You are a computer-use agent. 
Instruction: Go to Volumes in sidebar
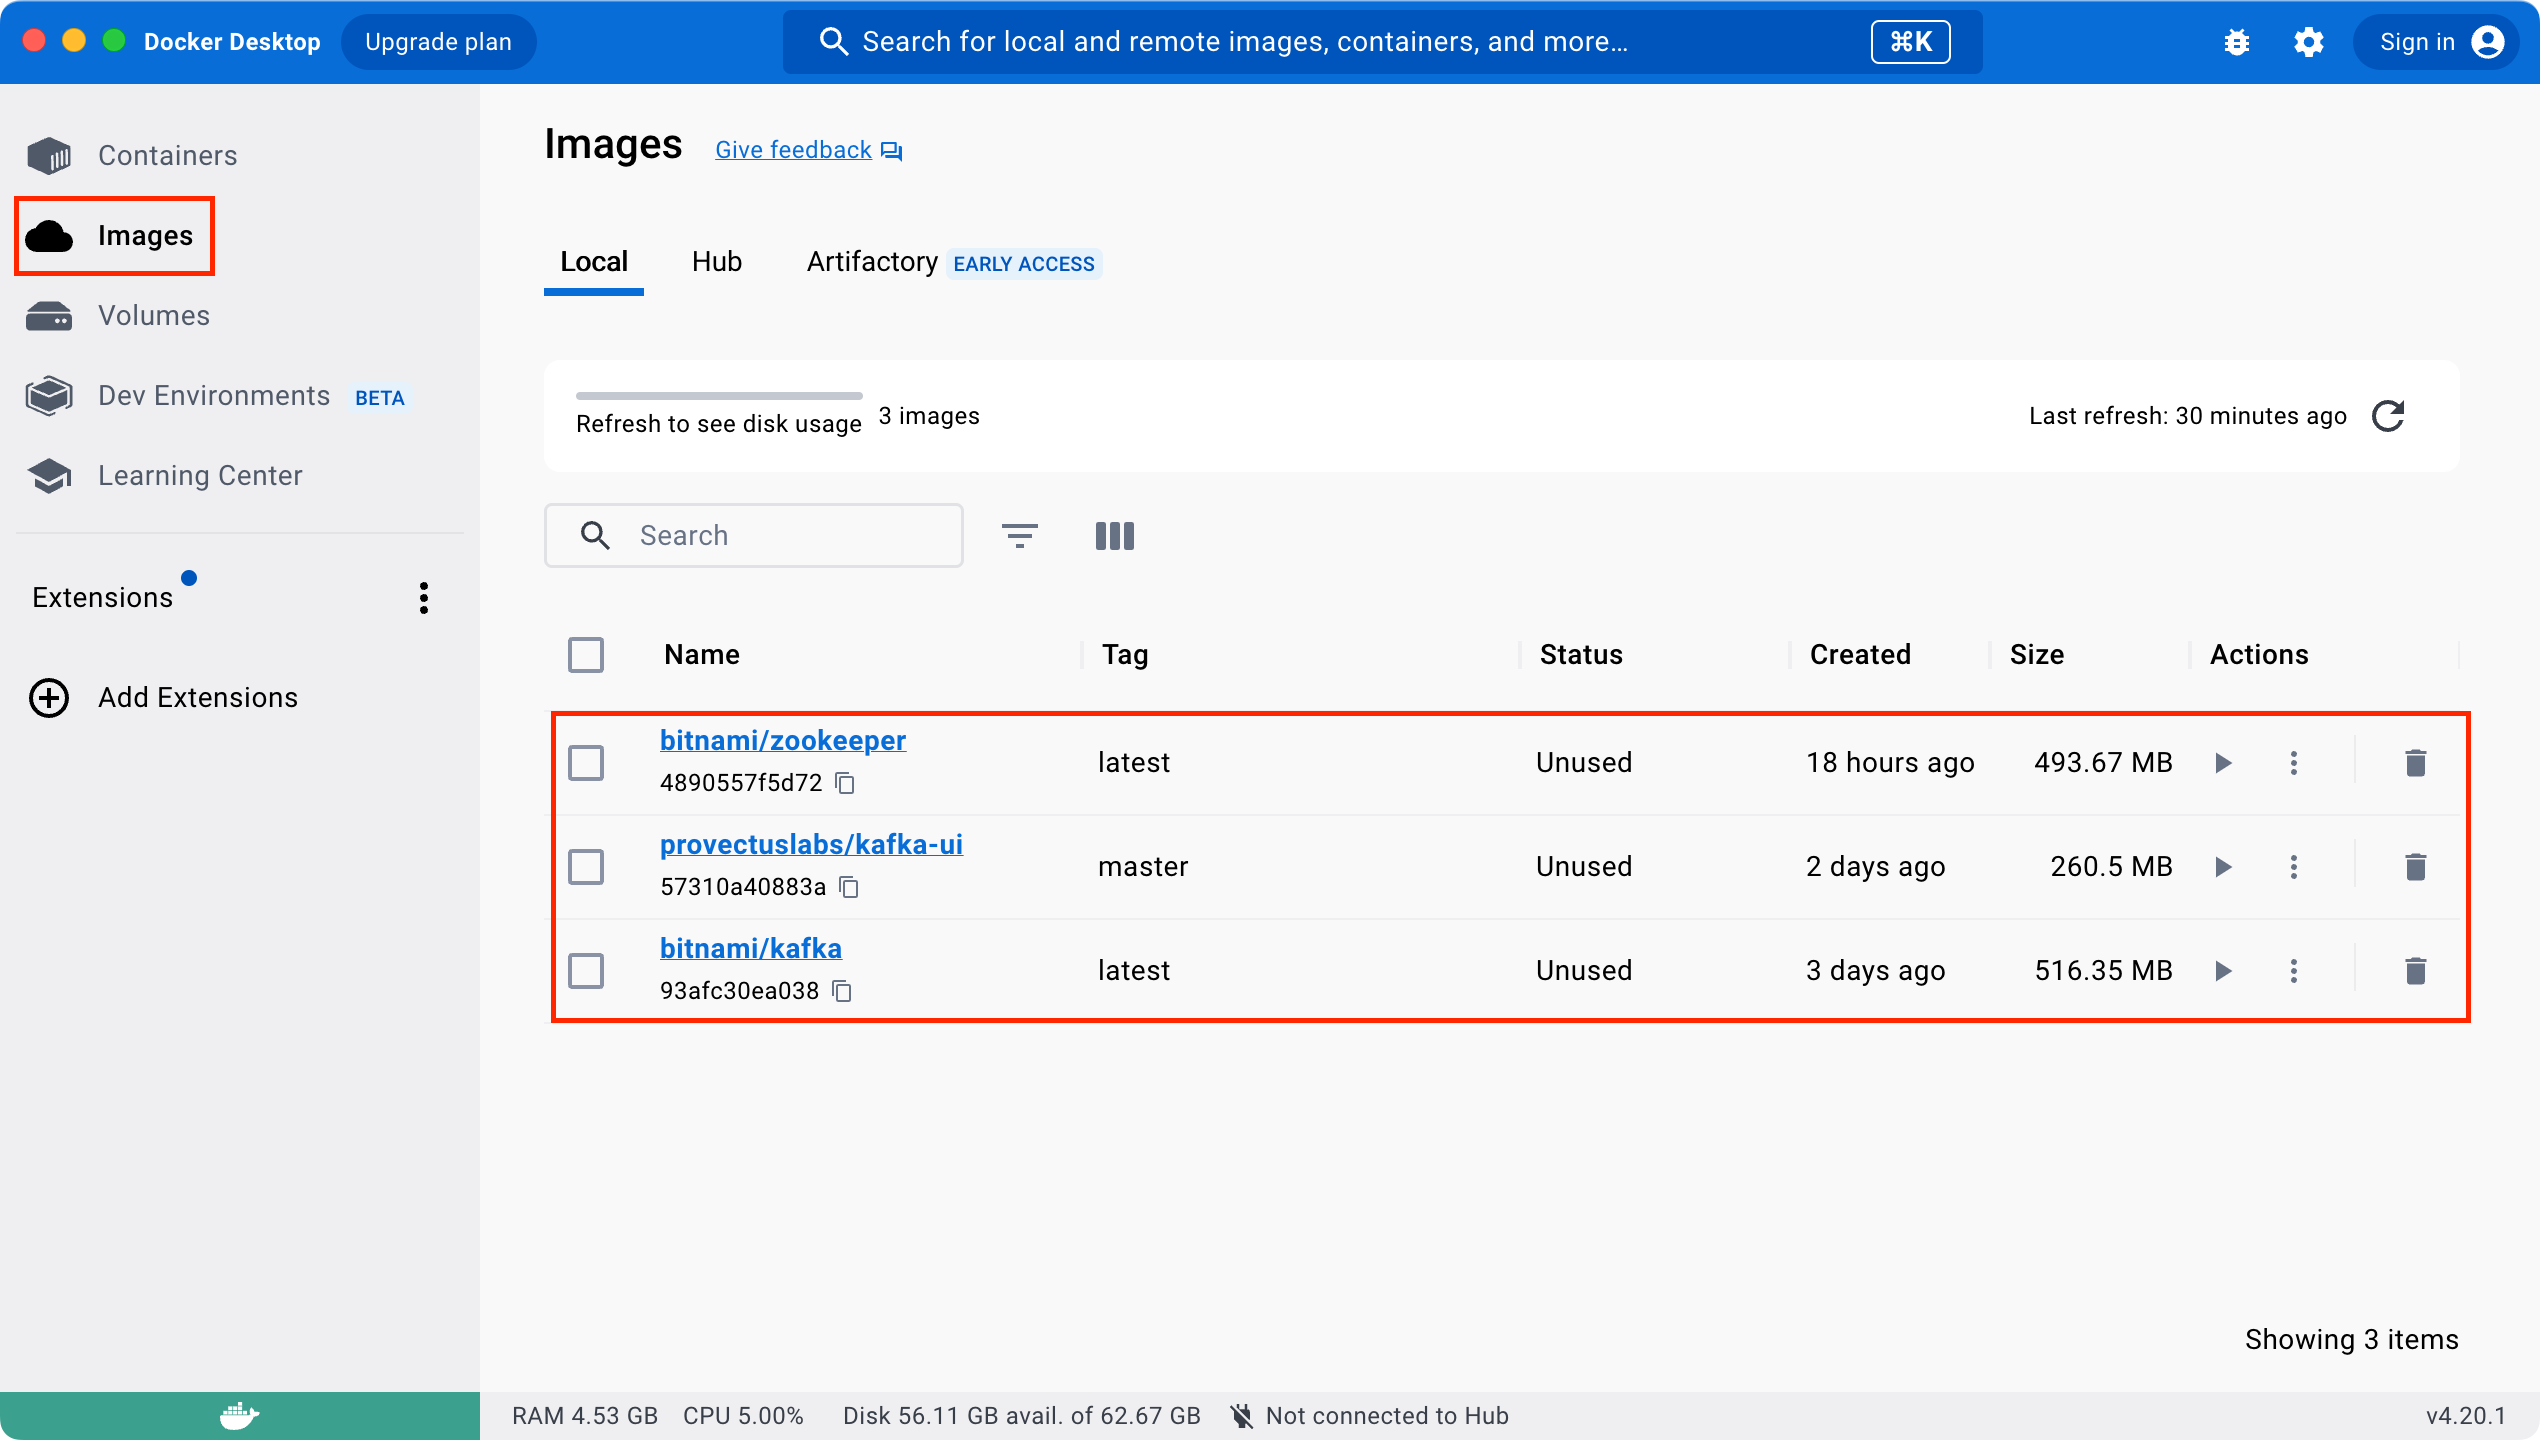click(153, 316)
